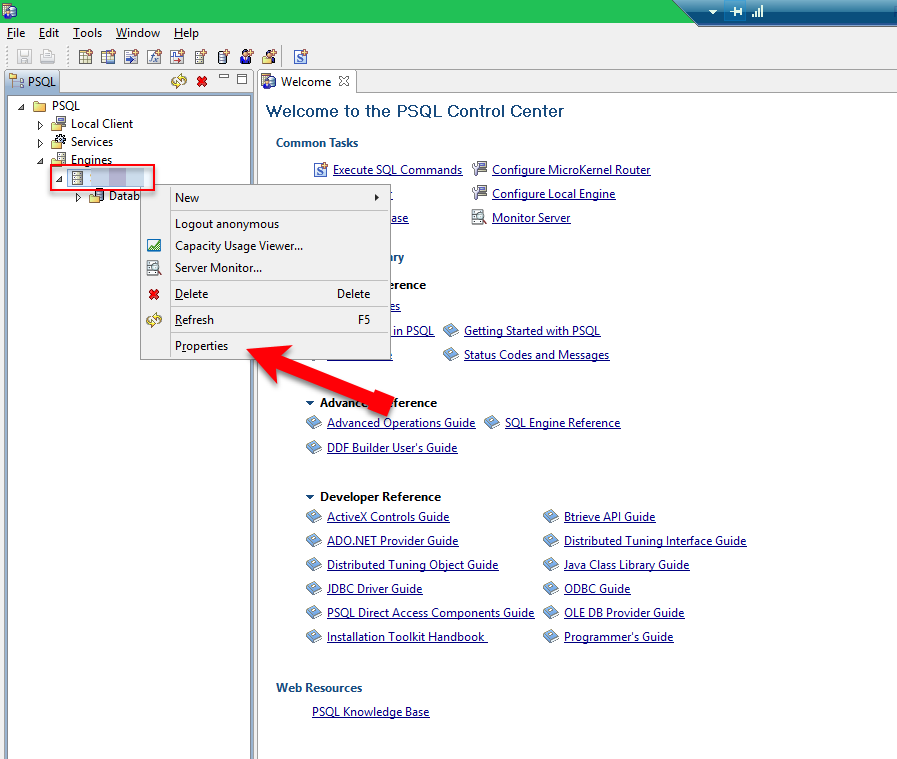Click the New Group (yellow person) toolbar icon
This screenshot has width=897, height=759.
coord(267,57)
